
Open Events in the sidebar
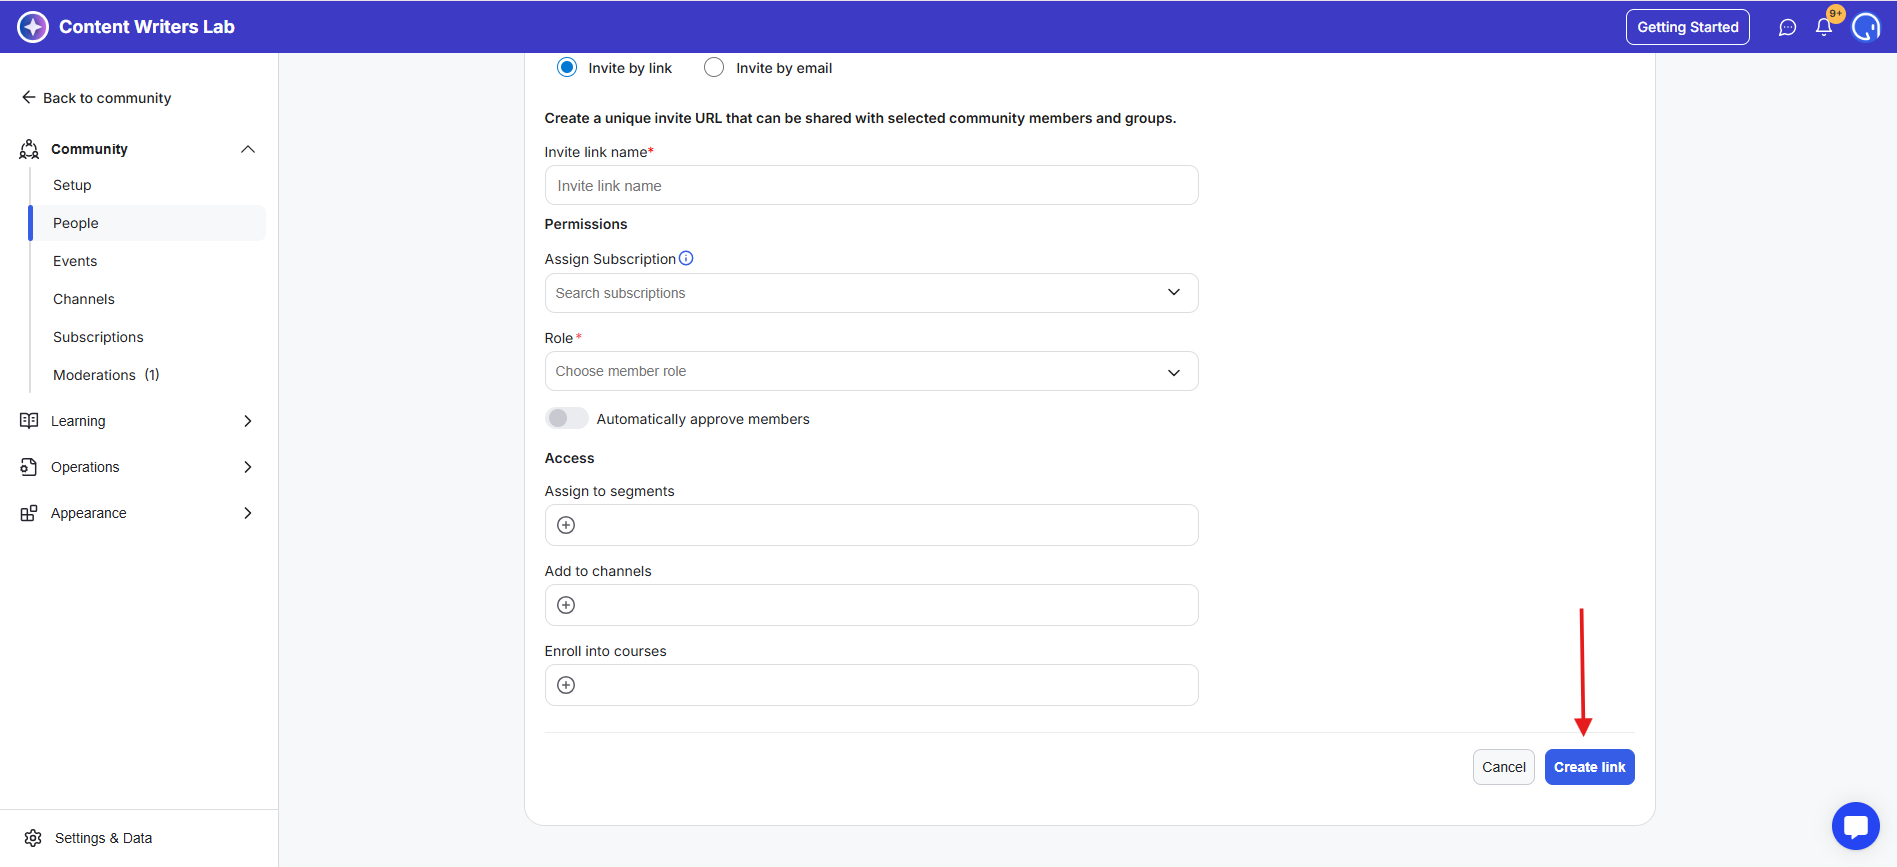(75, 261)
